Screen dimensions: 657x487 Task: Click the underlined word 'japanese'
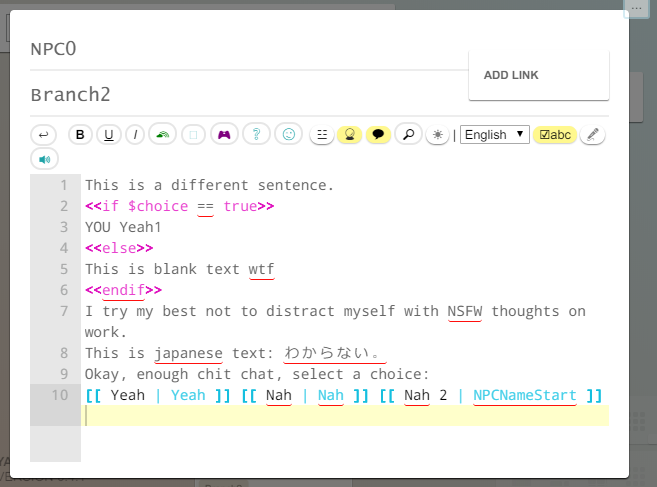click(x=188, y=353)
